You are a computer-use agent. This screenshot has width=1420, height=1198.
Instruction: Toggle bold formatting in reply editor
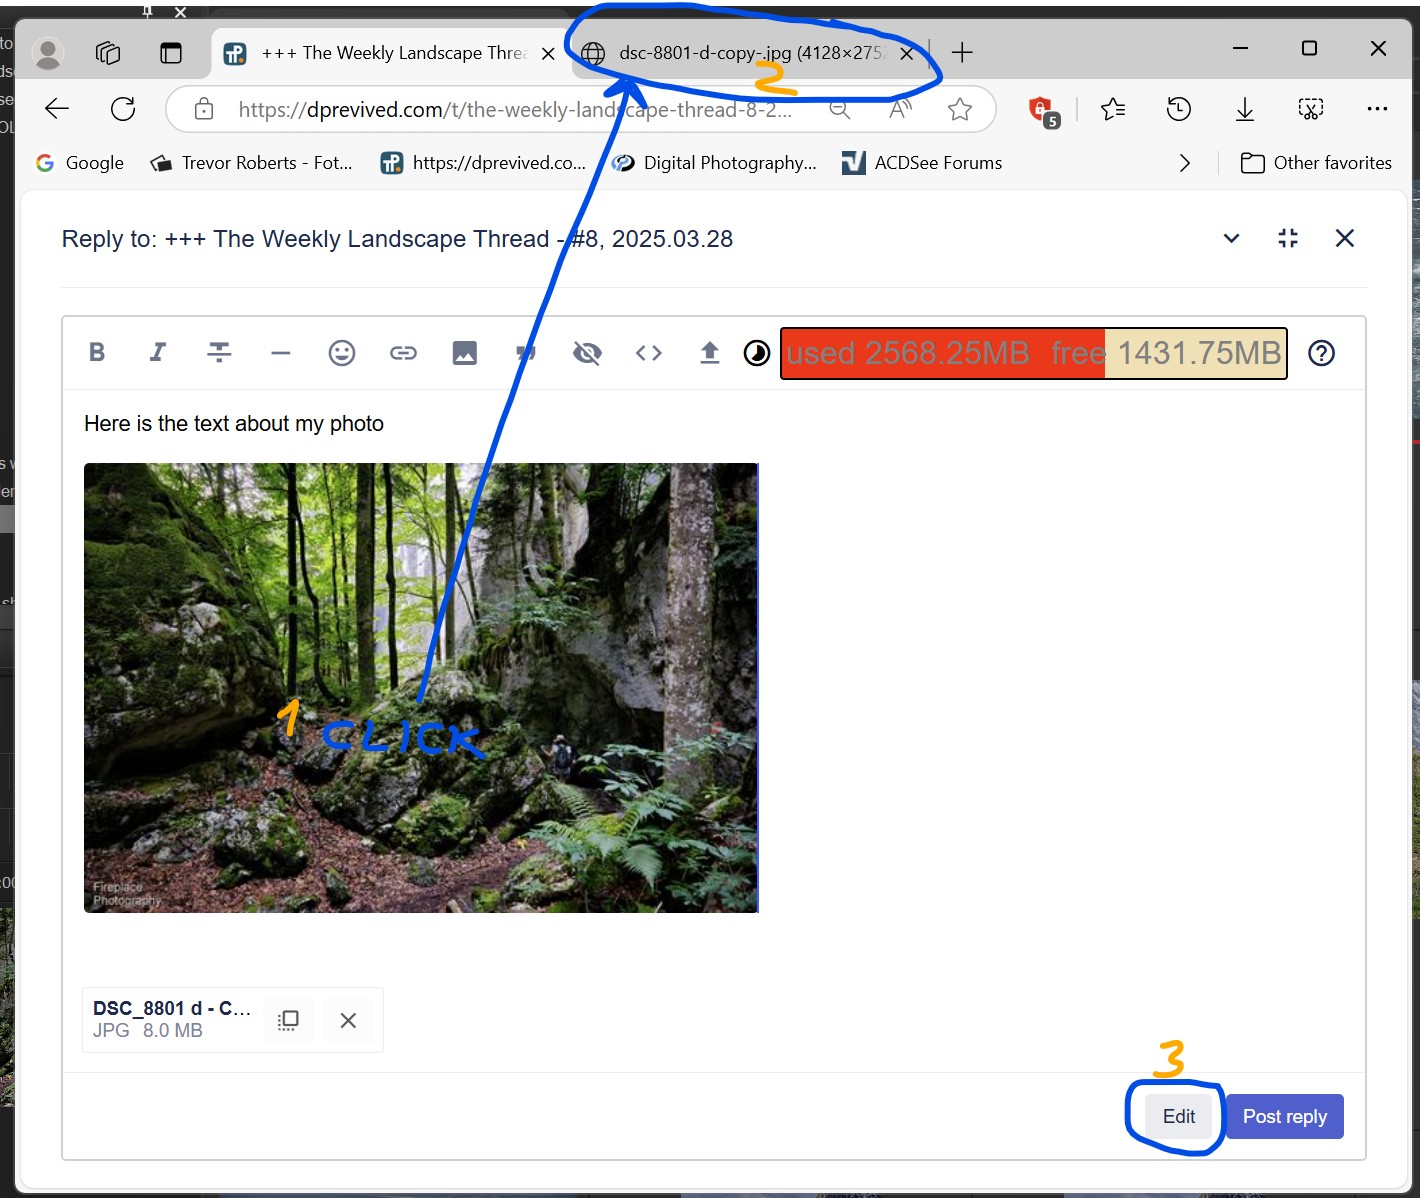pos(97,352)
